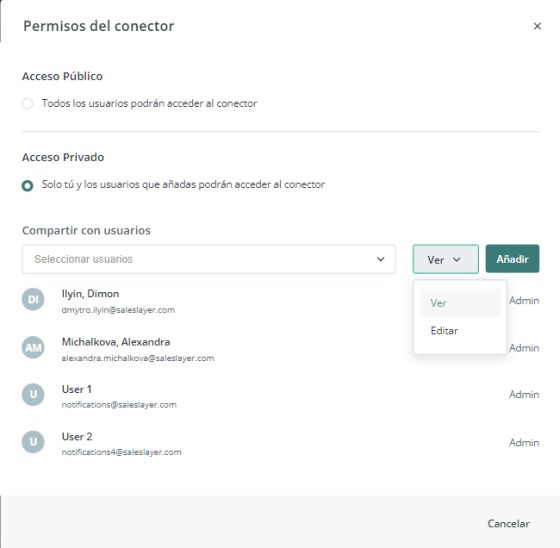This screenshot has height=548, width=560.
Task: Click the Cancelar button
Action: click(509, 524)
